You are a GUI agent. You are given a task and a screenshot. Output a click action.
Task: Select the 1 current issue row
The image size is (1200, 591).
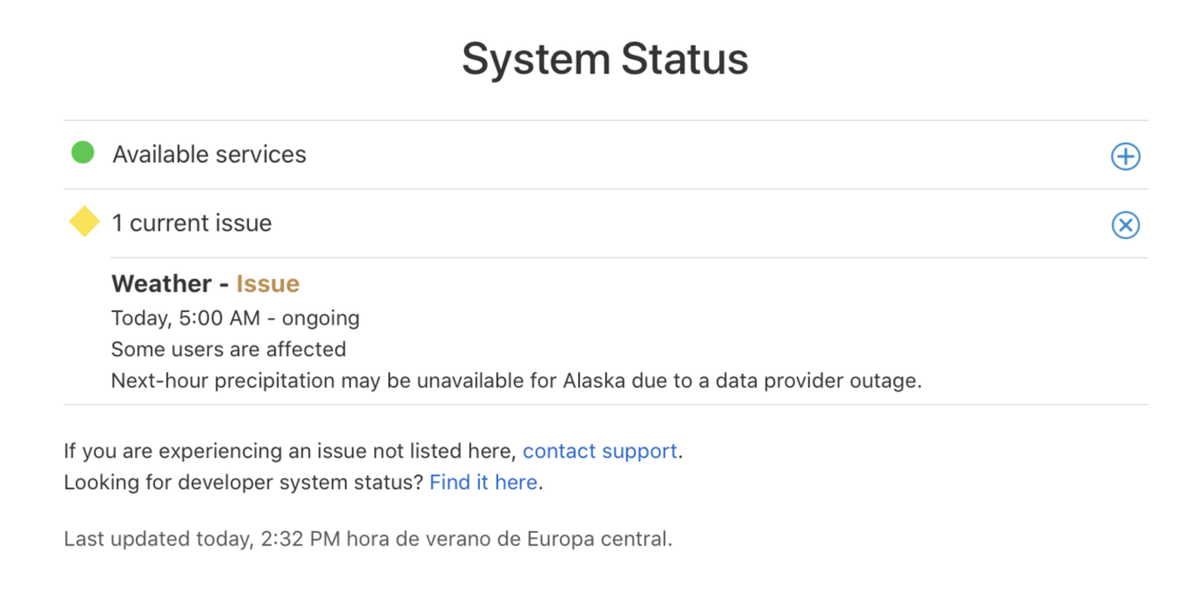192,223
